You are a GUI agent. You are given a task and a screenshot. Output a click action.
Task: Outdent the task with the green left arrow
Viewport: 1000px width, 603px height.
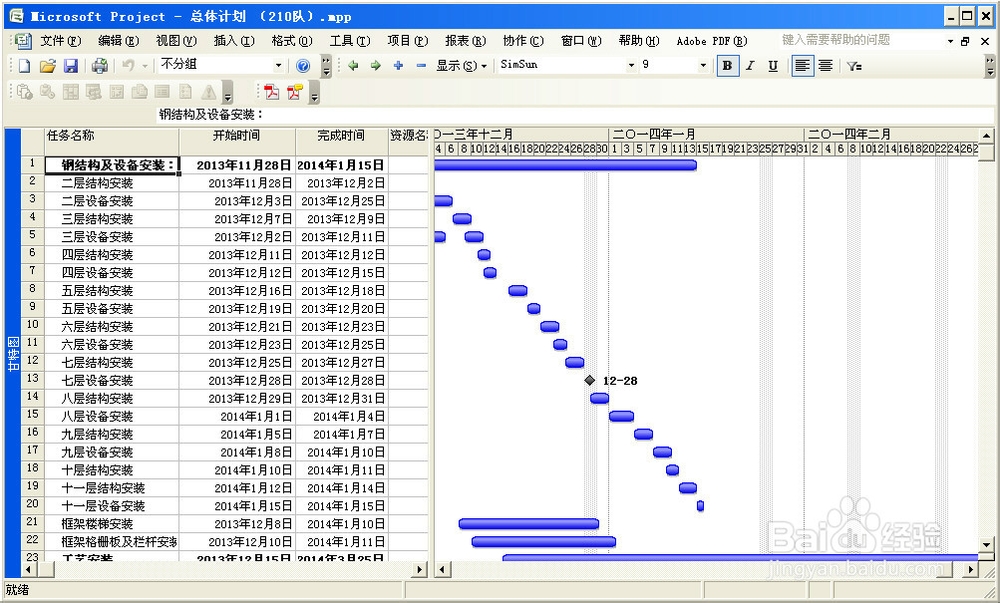click(353, 66)
